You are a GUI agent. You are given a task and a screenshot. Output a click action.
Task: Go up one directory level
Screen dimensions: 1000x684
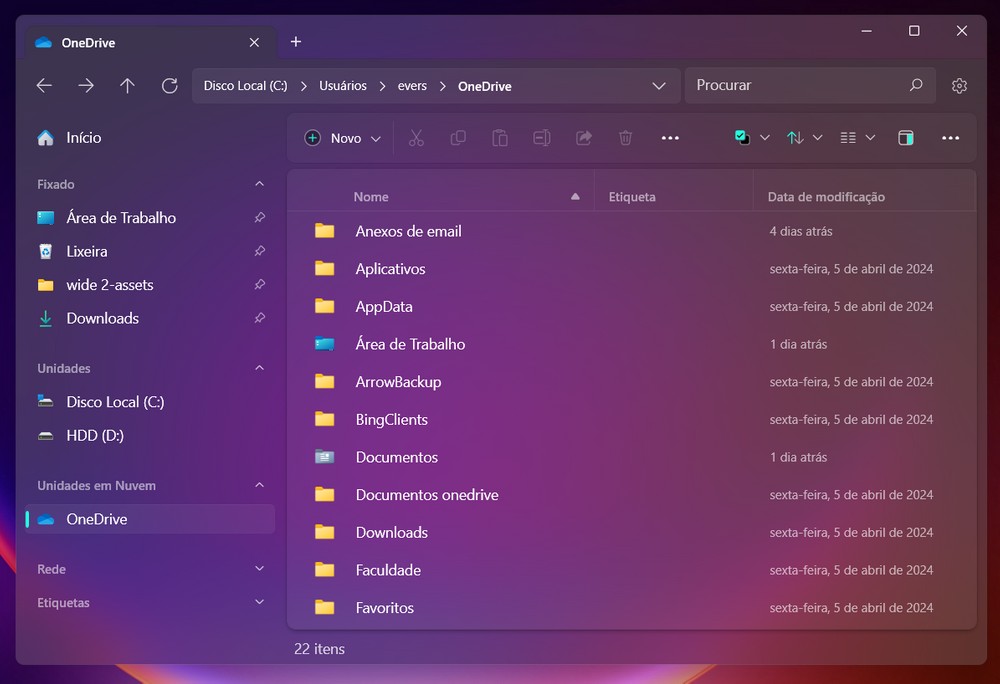[127, 86]
